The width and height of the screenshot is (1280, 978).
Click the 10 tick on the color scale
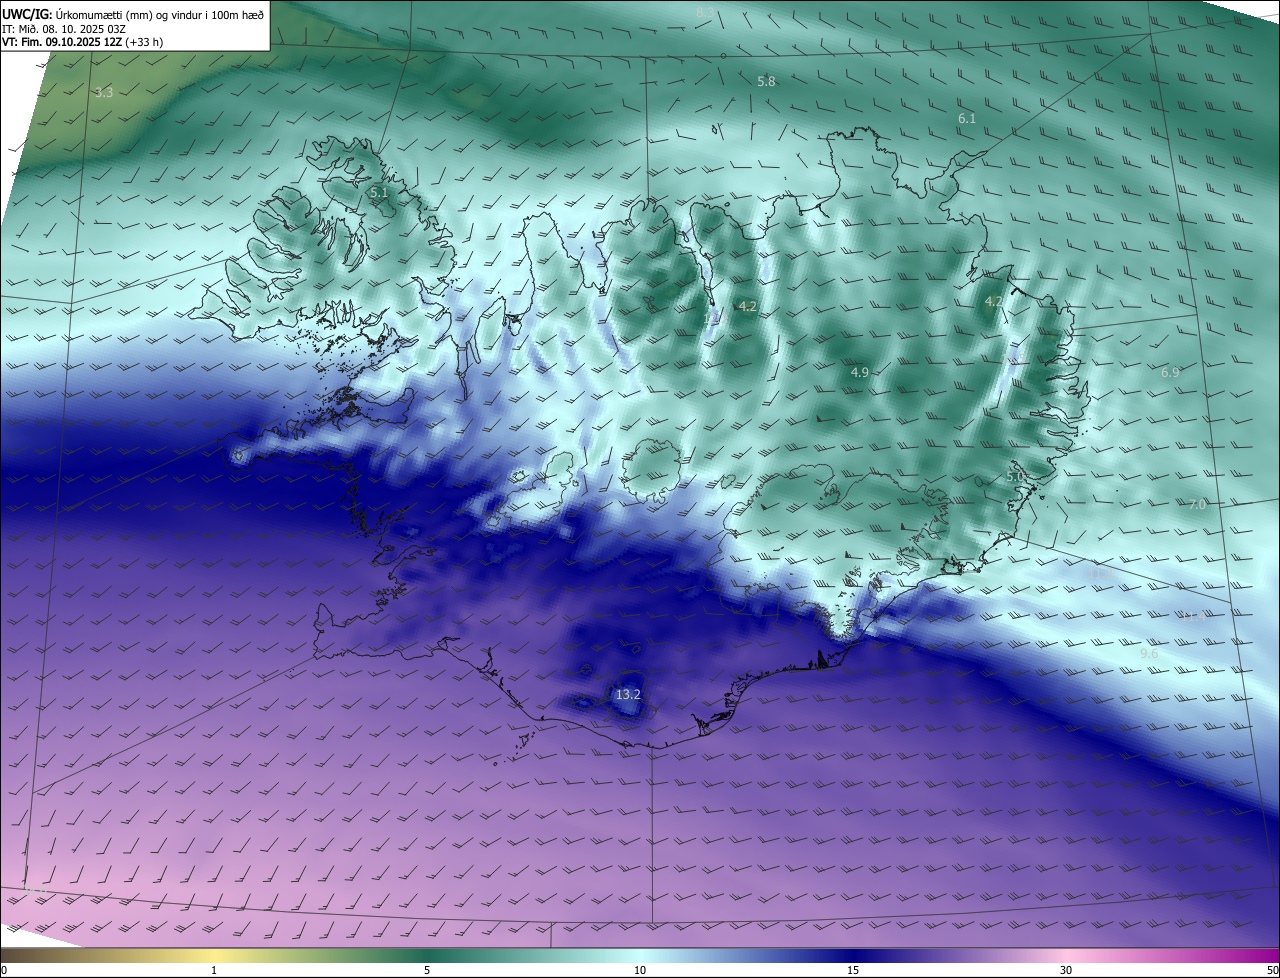(x=640, y=970)
